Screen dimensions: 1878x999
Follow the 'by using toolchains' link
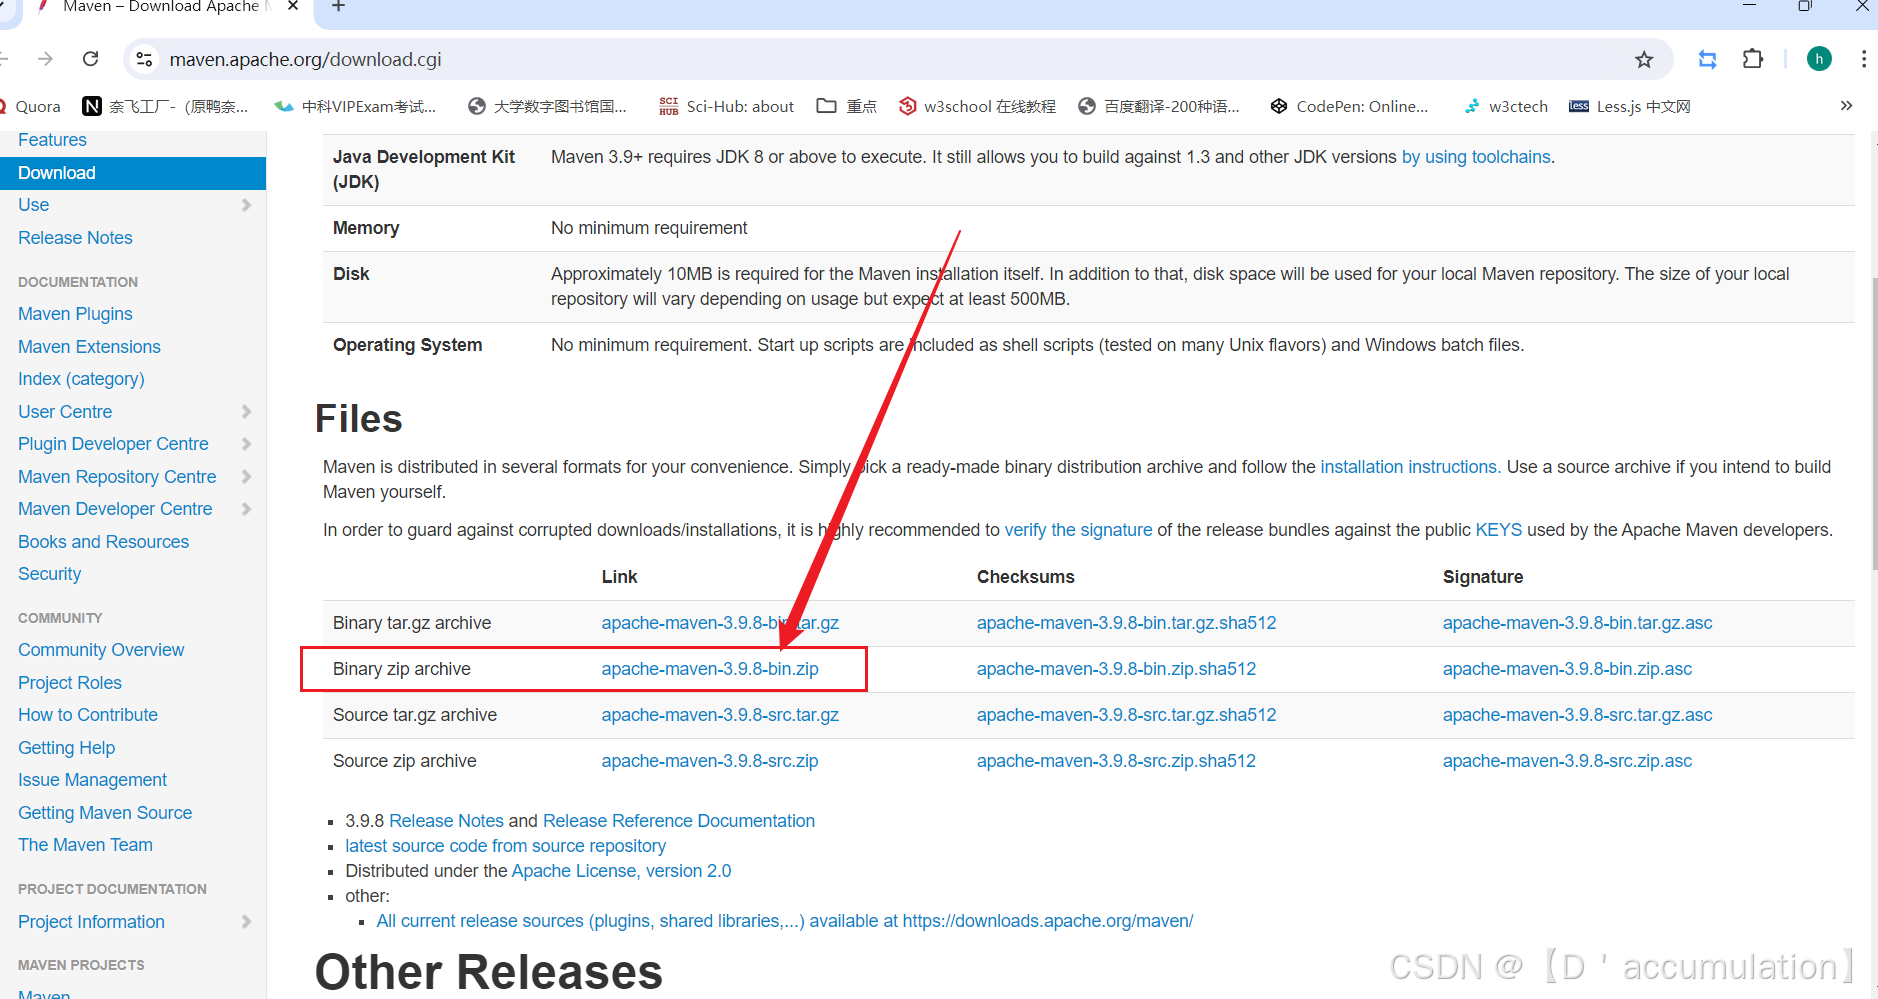[1476, 157]
